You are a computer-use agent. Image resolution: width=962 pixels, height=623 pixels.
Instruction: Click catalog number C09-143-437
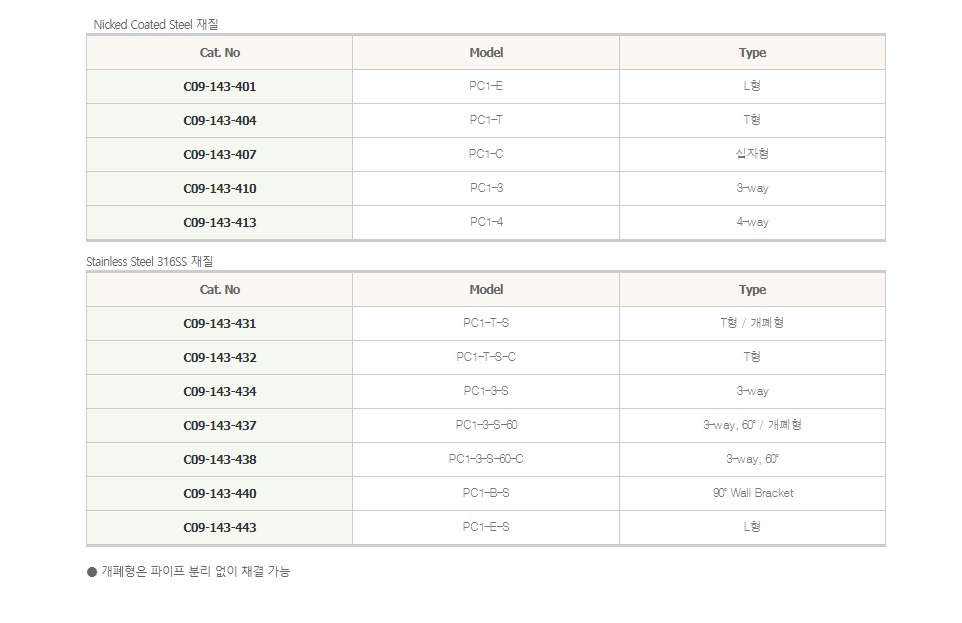[220, 426]
